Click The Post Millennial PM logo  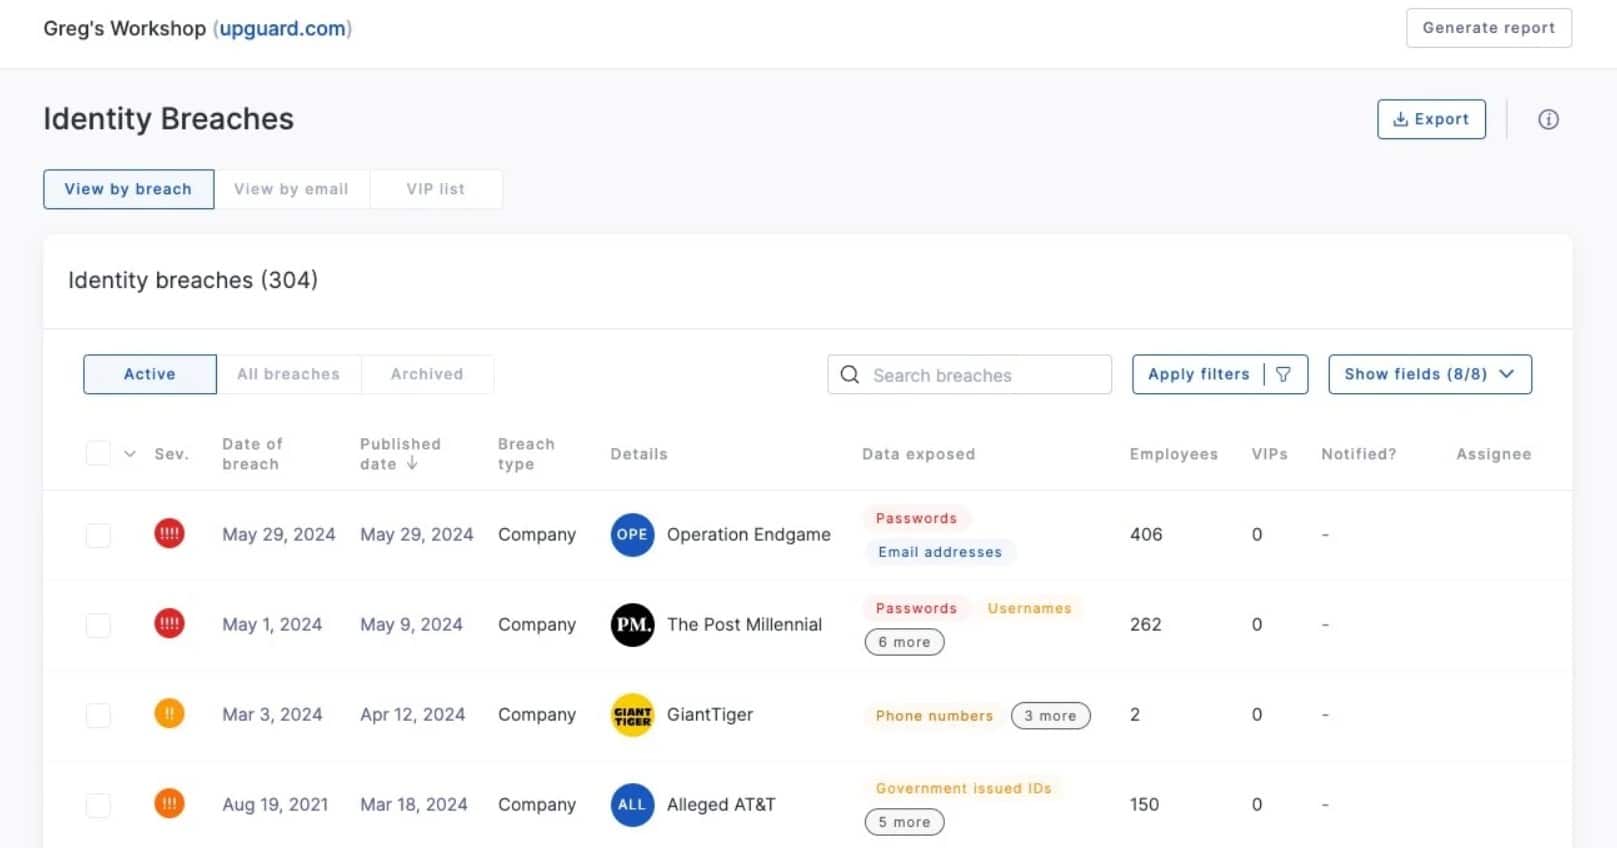[632, 625]
